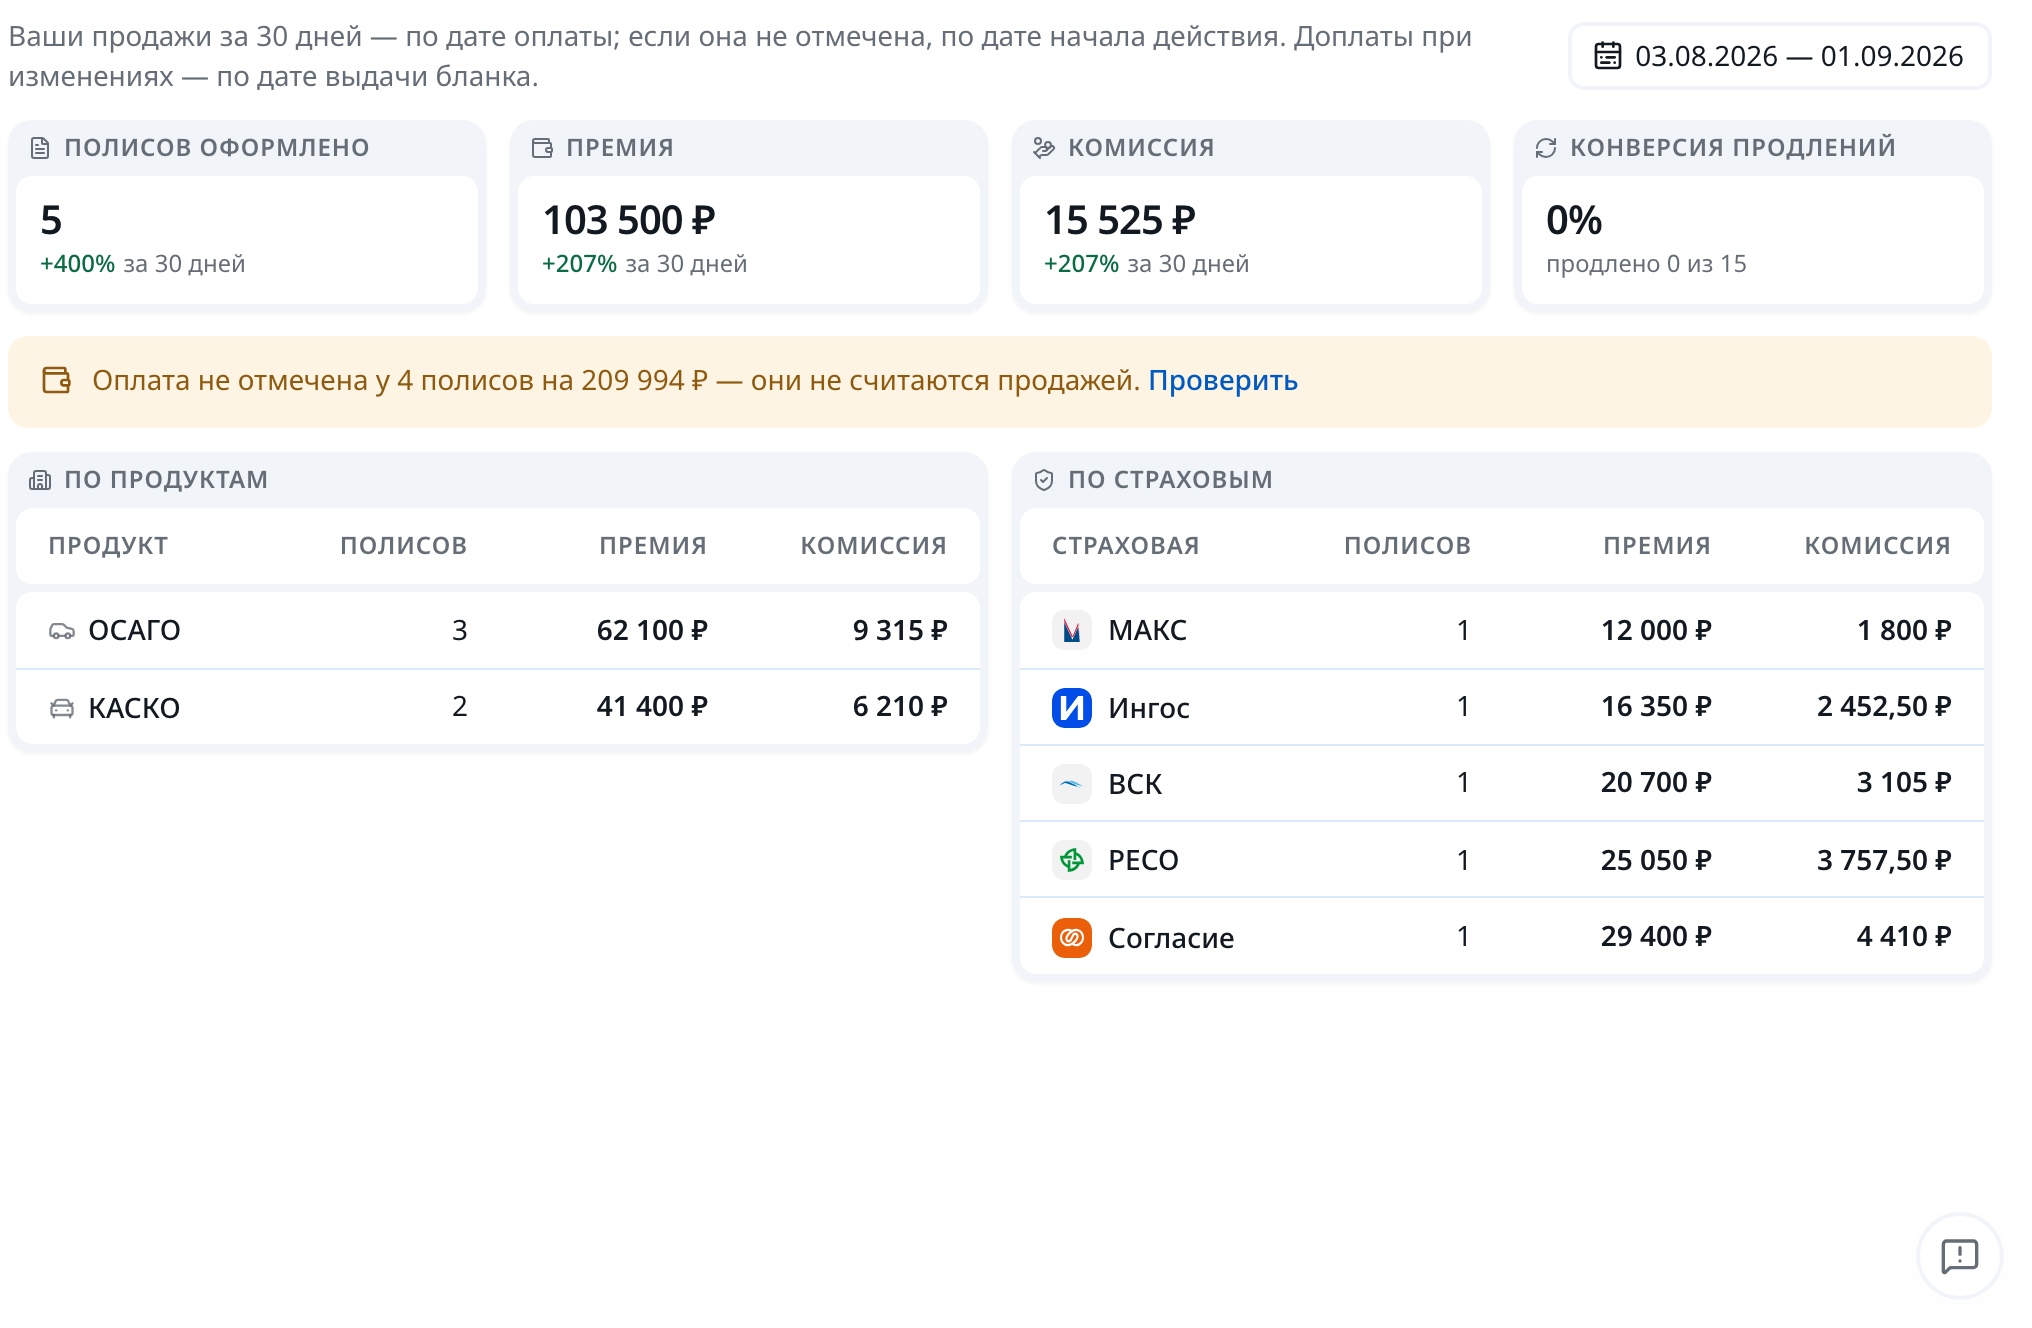Open the feedback chat button

point(1959,1256)
